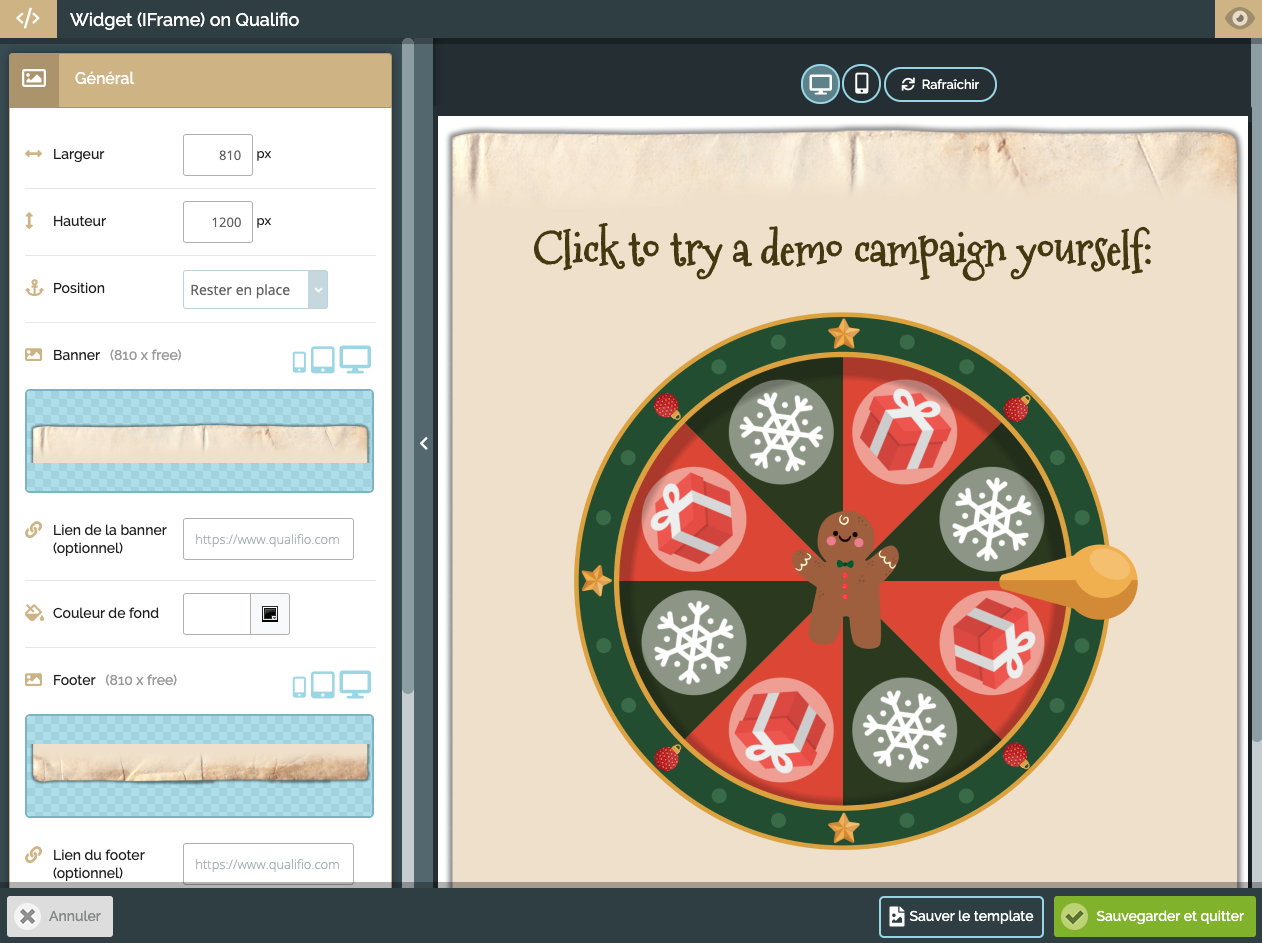Click the Banner image thumbnail
The height and width of the screenshot is (943, 1262).
(x=199, y=441)
